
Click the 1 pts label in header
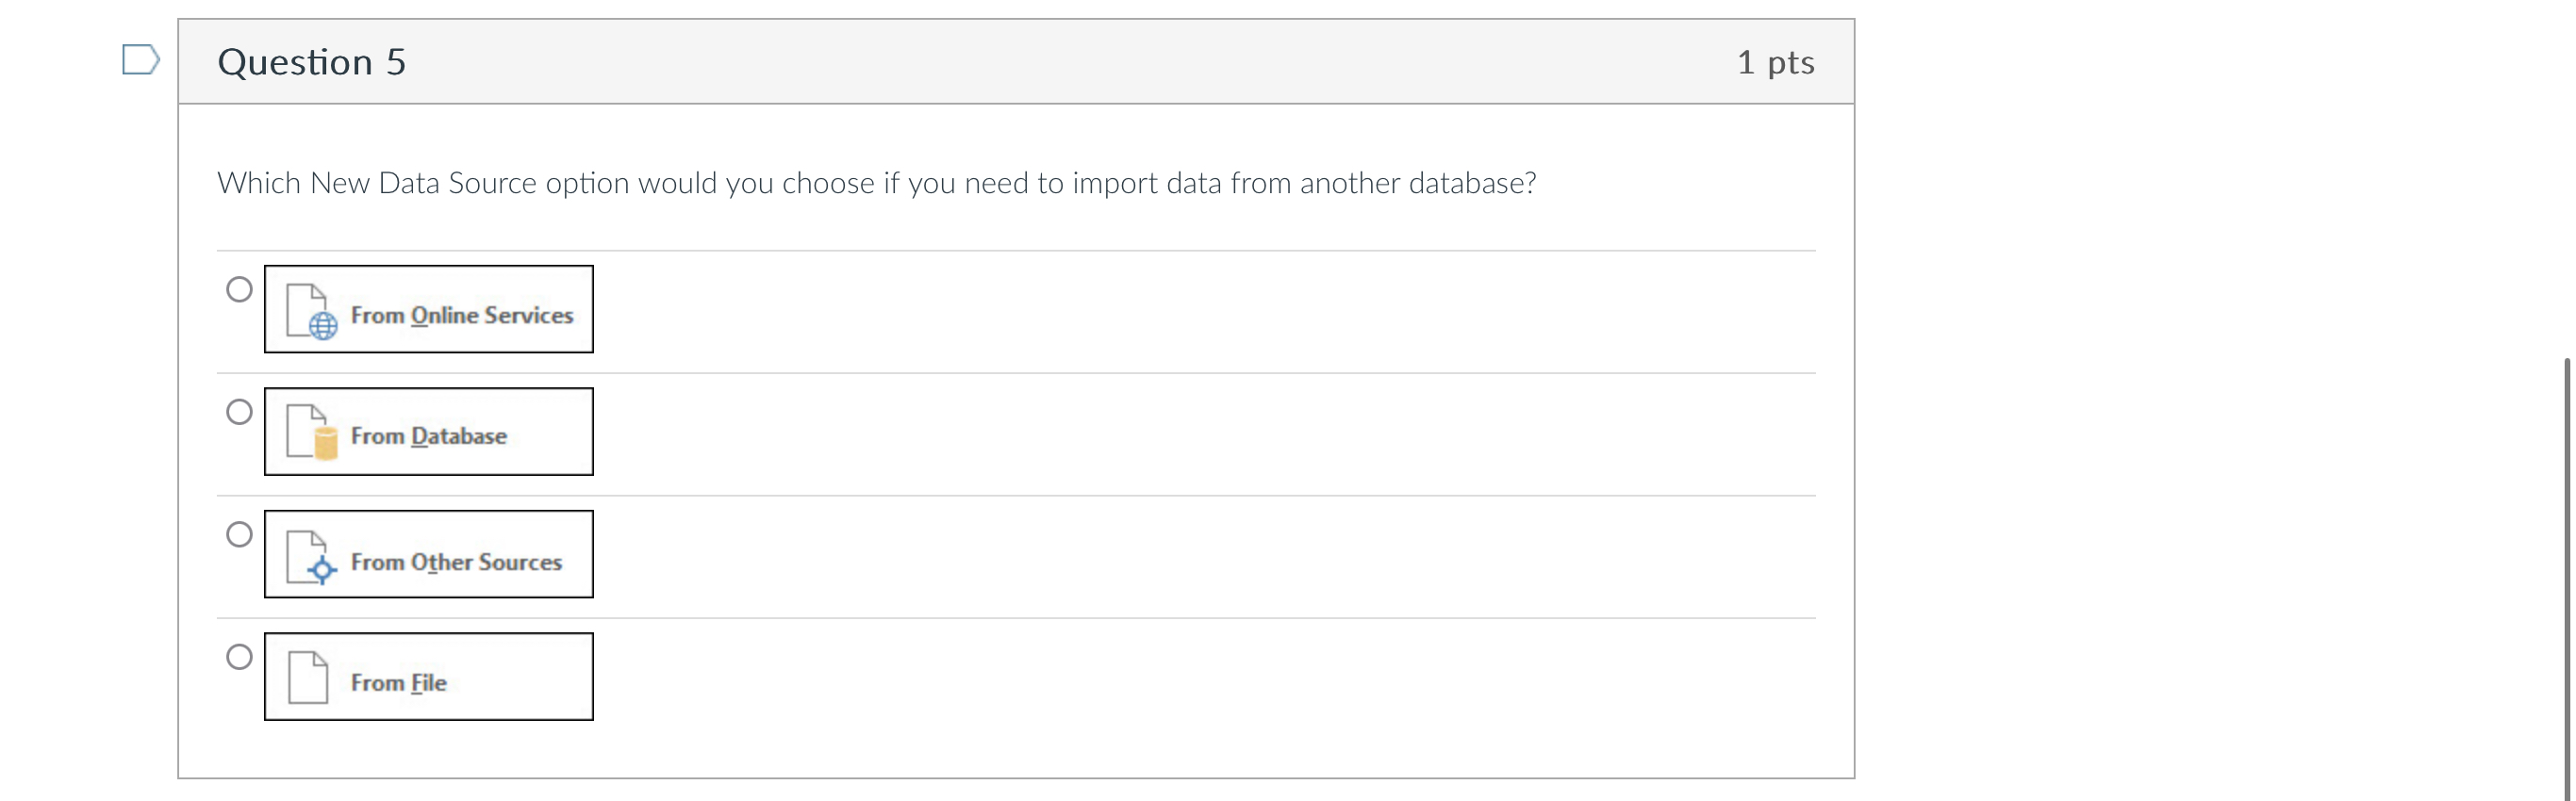(x=1776, y=63)
